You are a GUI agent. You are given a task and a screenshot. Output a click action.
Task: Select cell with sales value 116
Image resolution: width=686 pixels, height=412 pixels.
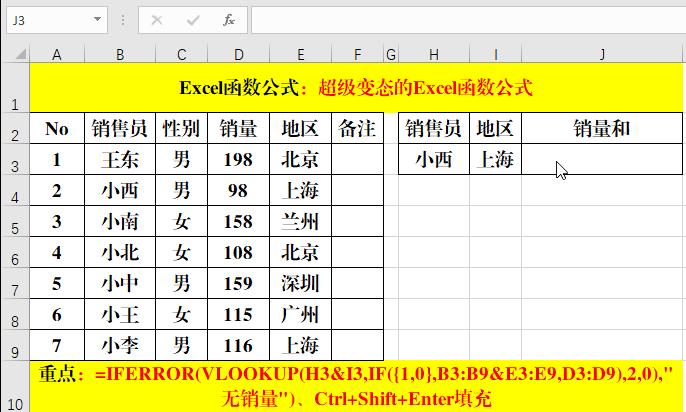pos(238,346)
